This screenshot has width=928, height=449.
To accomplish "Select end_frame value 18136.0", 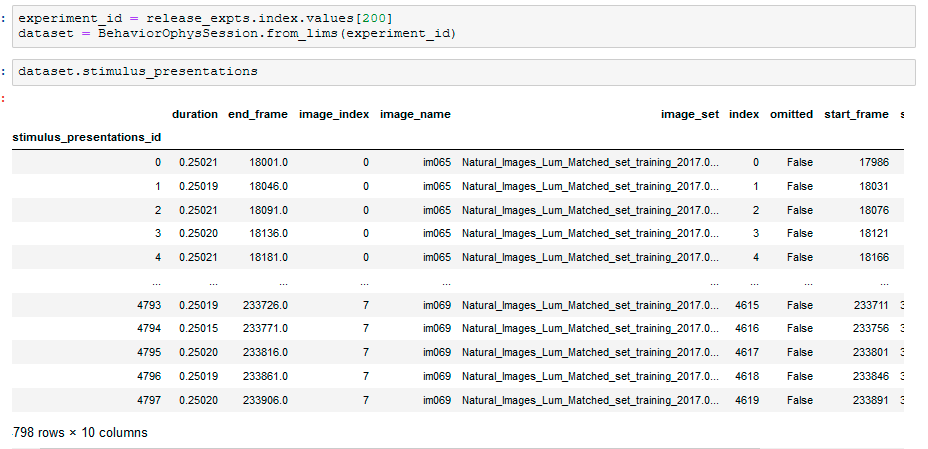I will click(269, 233).
